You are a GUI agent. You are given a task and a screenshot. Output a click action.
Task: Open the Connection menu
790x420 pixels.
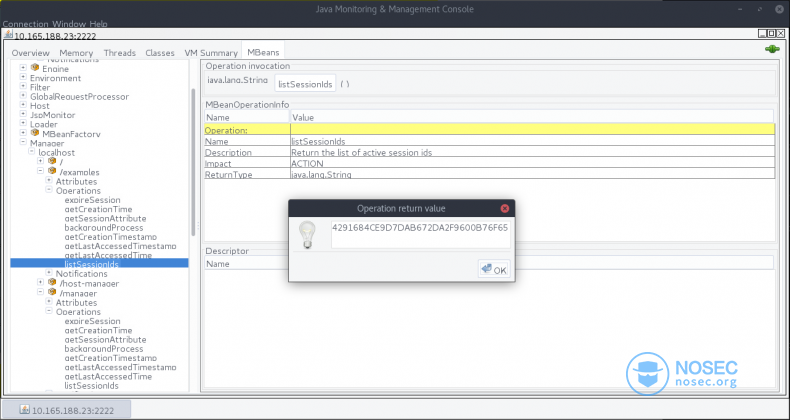(25, 24)
